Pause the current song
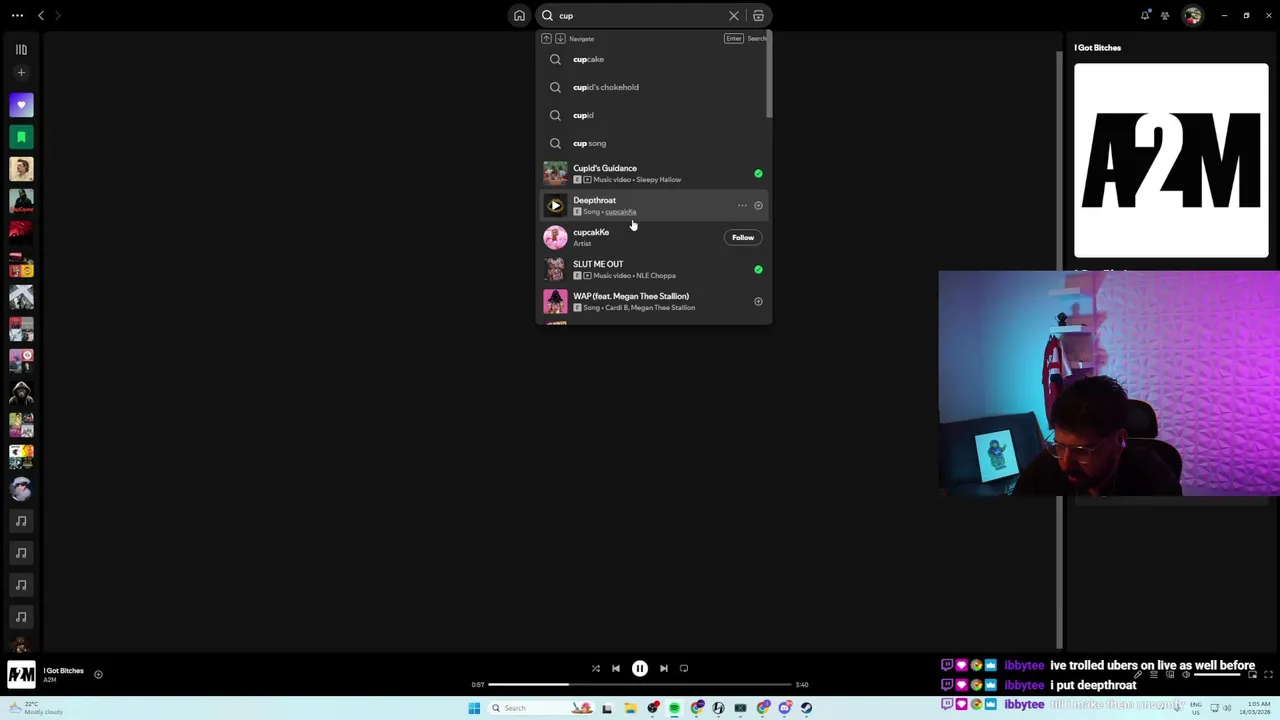 coord(640,668)
